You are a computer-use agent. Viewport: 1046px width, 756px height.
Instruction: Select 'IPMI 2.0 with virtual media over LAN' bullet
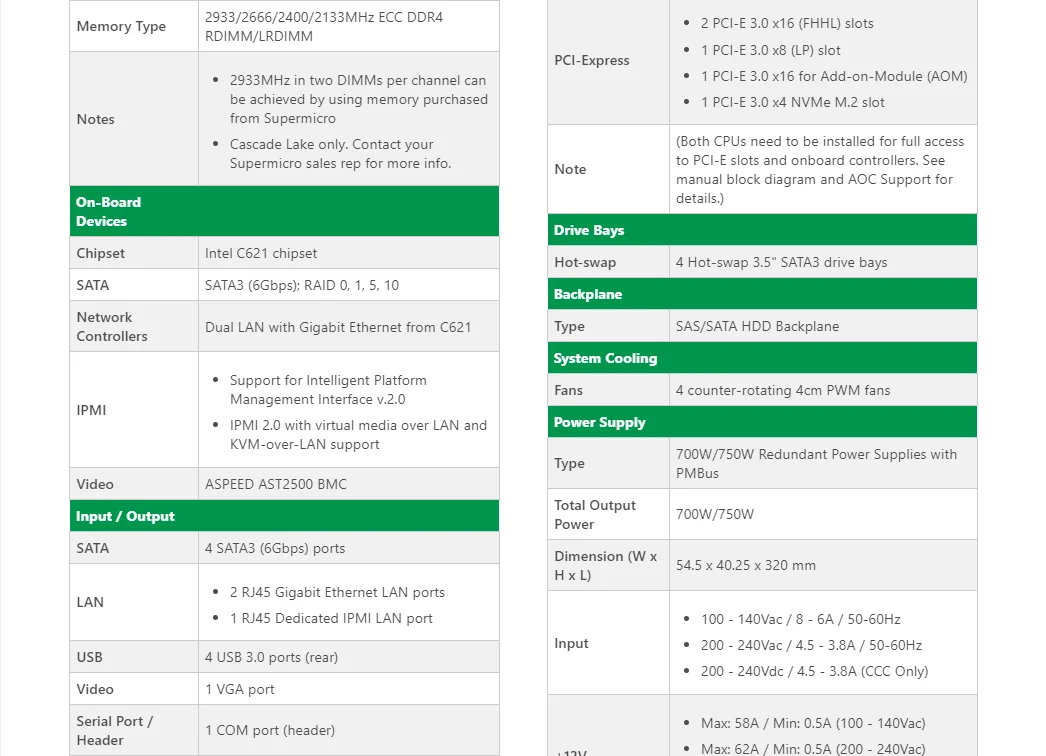(x=358, y=435)
